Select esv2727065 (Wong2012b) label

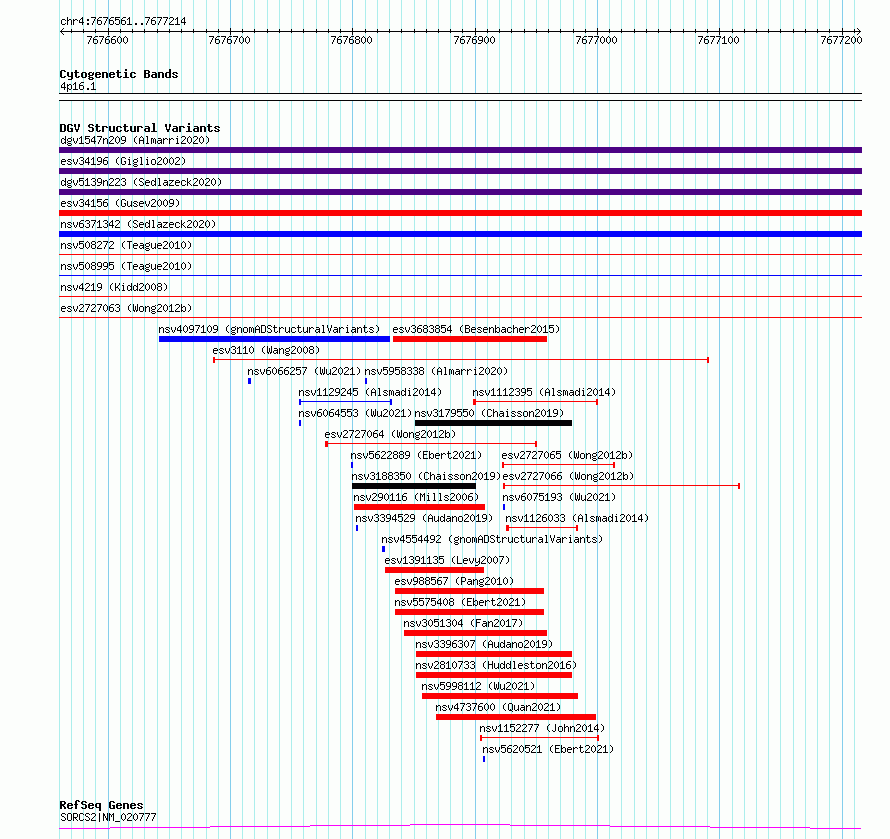pyautogui.click(x=567, y=455)
